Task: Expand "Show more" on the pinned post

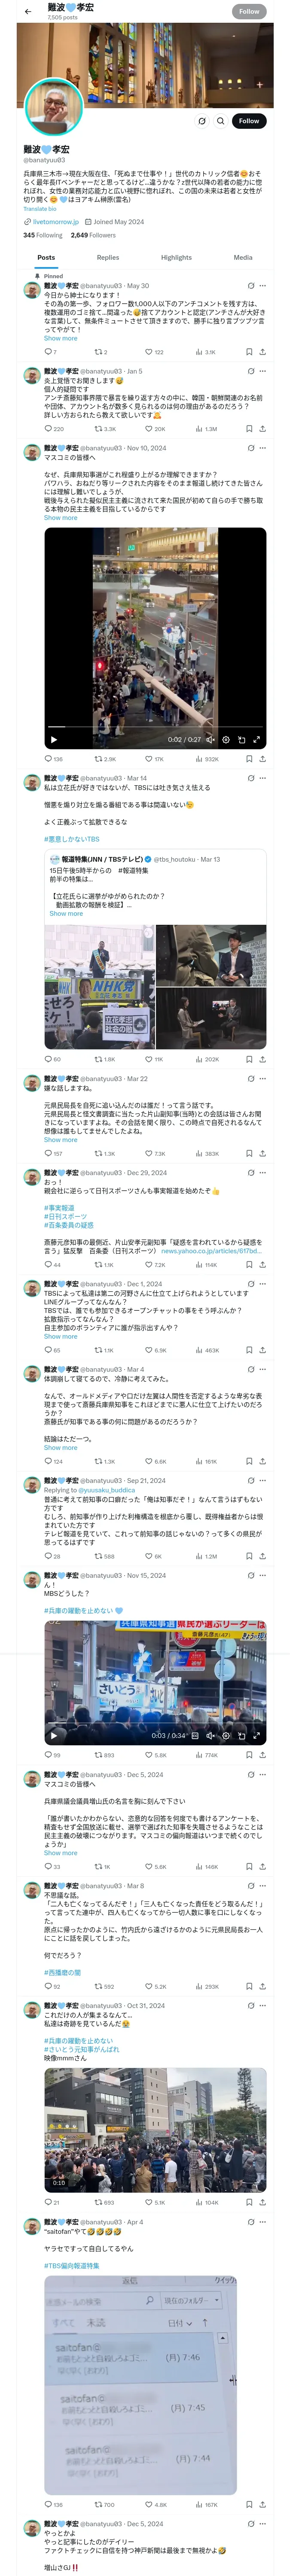Action: click(x=60, y=338)
